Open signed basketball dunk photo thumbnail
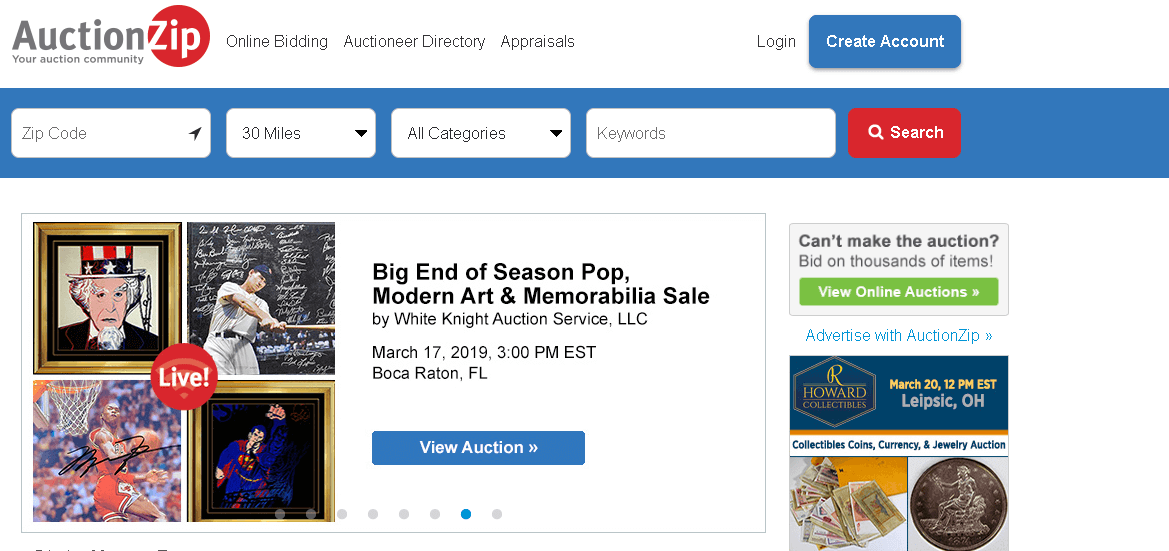 (x=107, y=450)
